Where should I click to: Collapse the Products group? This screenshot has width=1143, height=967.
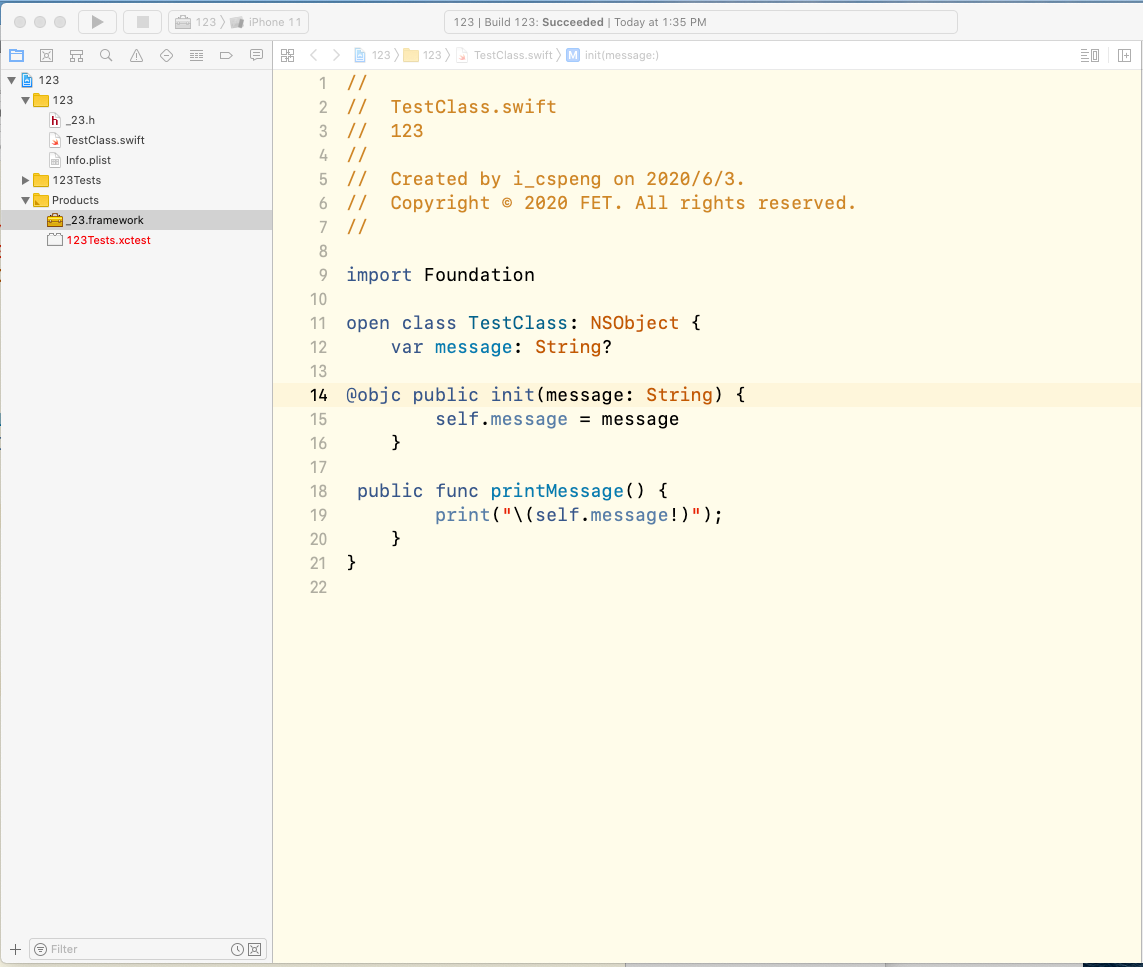[25, 200]
